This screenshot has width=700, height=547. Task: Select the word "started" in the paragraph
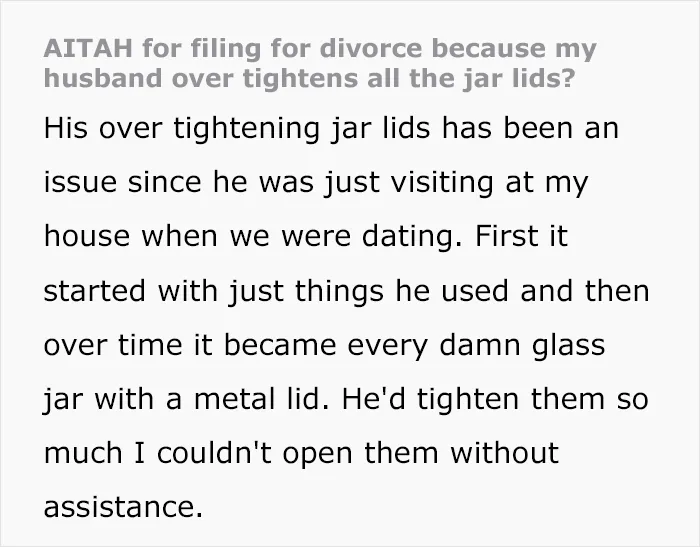coord(95,291)
